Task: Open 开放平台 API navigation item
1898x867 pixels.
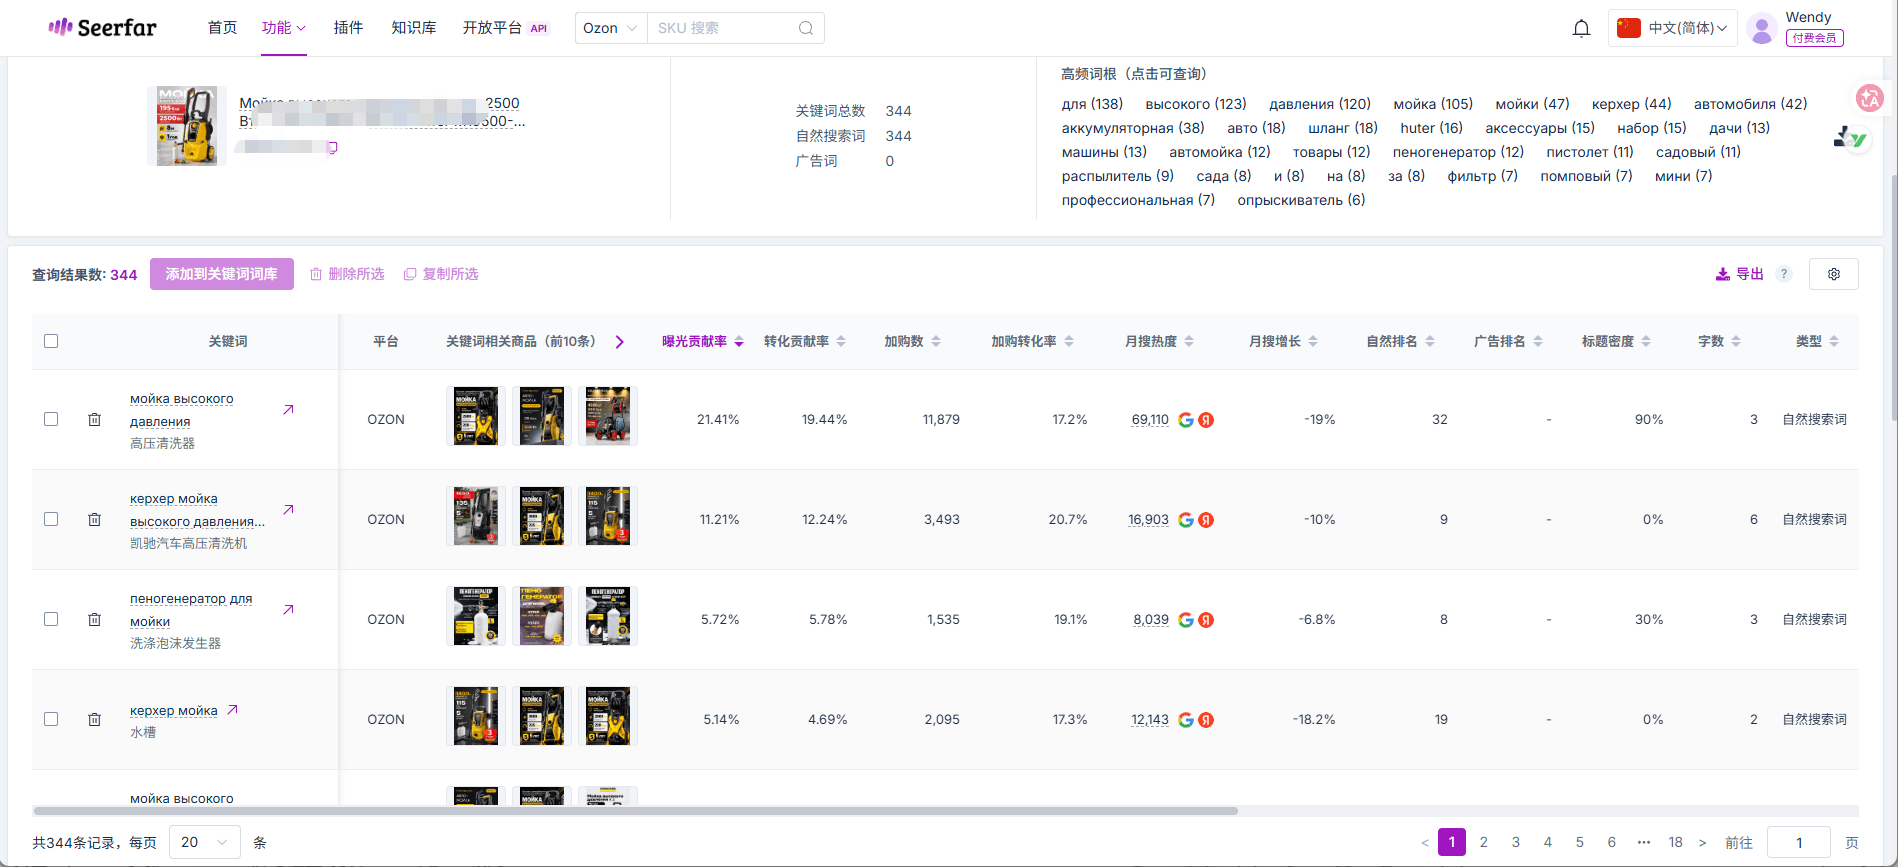Action: point(506,28)
